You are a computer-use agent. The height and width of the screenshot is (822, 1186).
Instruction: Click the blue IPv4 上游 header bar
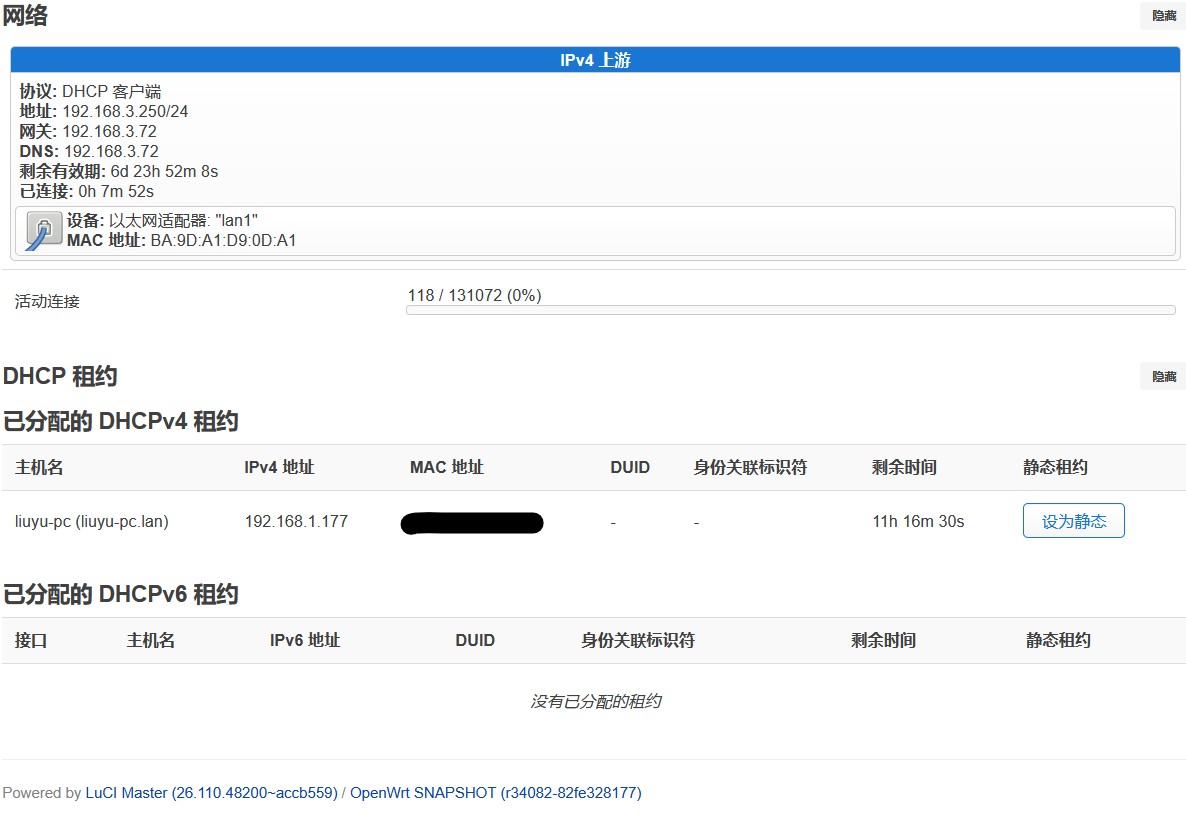tap(595, 60)
